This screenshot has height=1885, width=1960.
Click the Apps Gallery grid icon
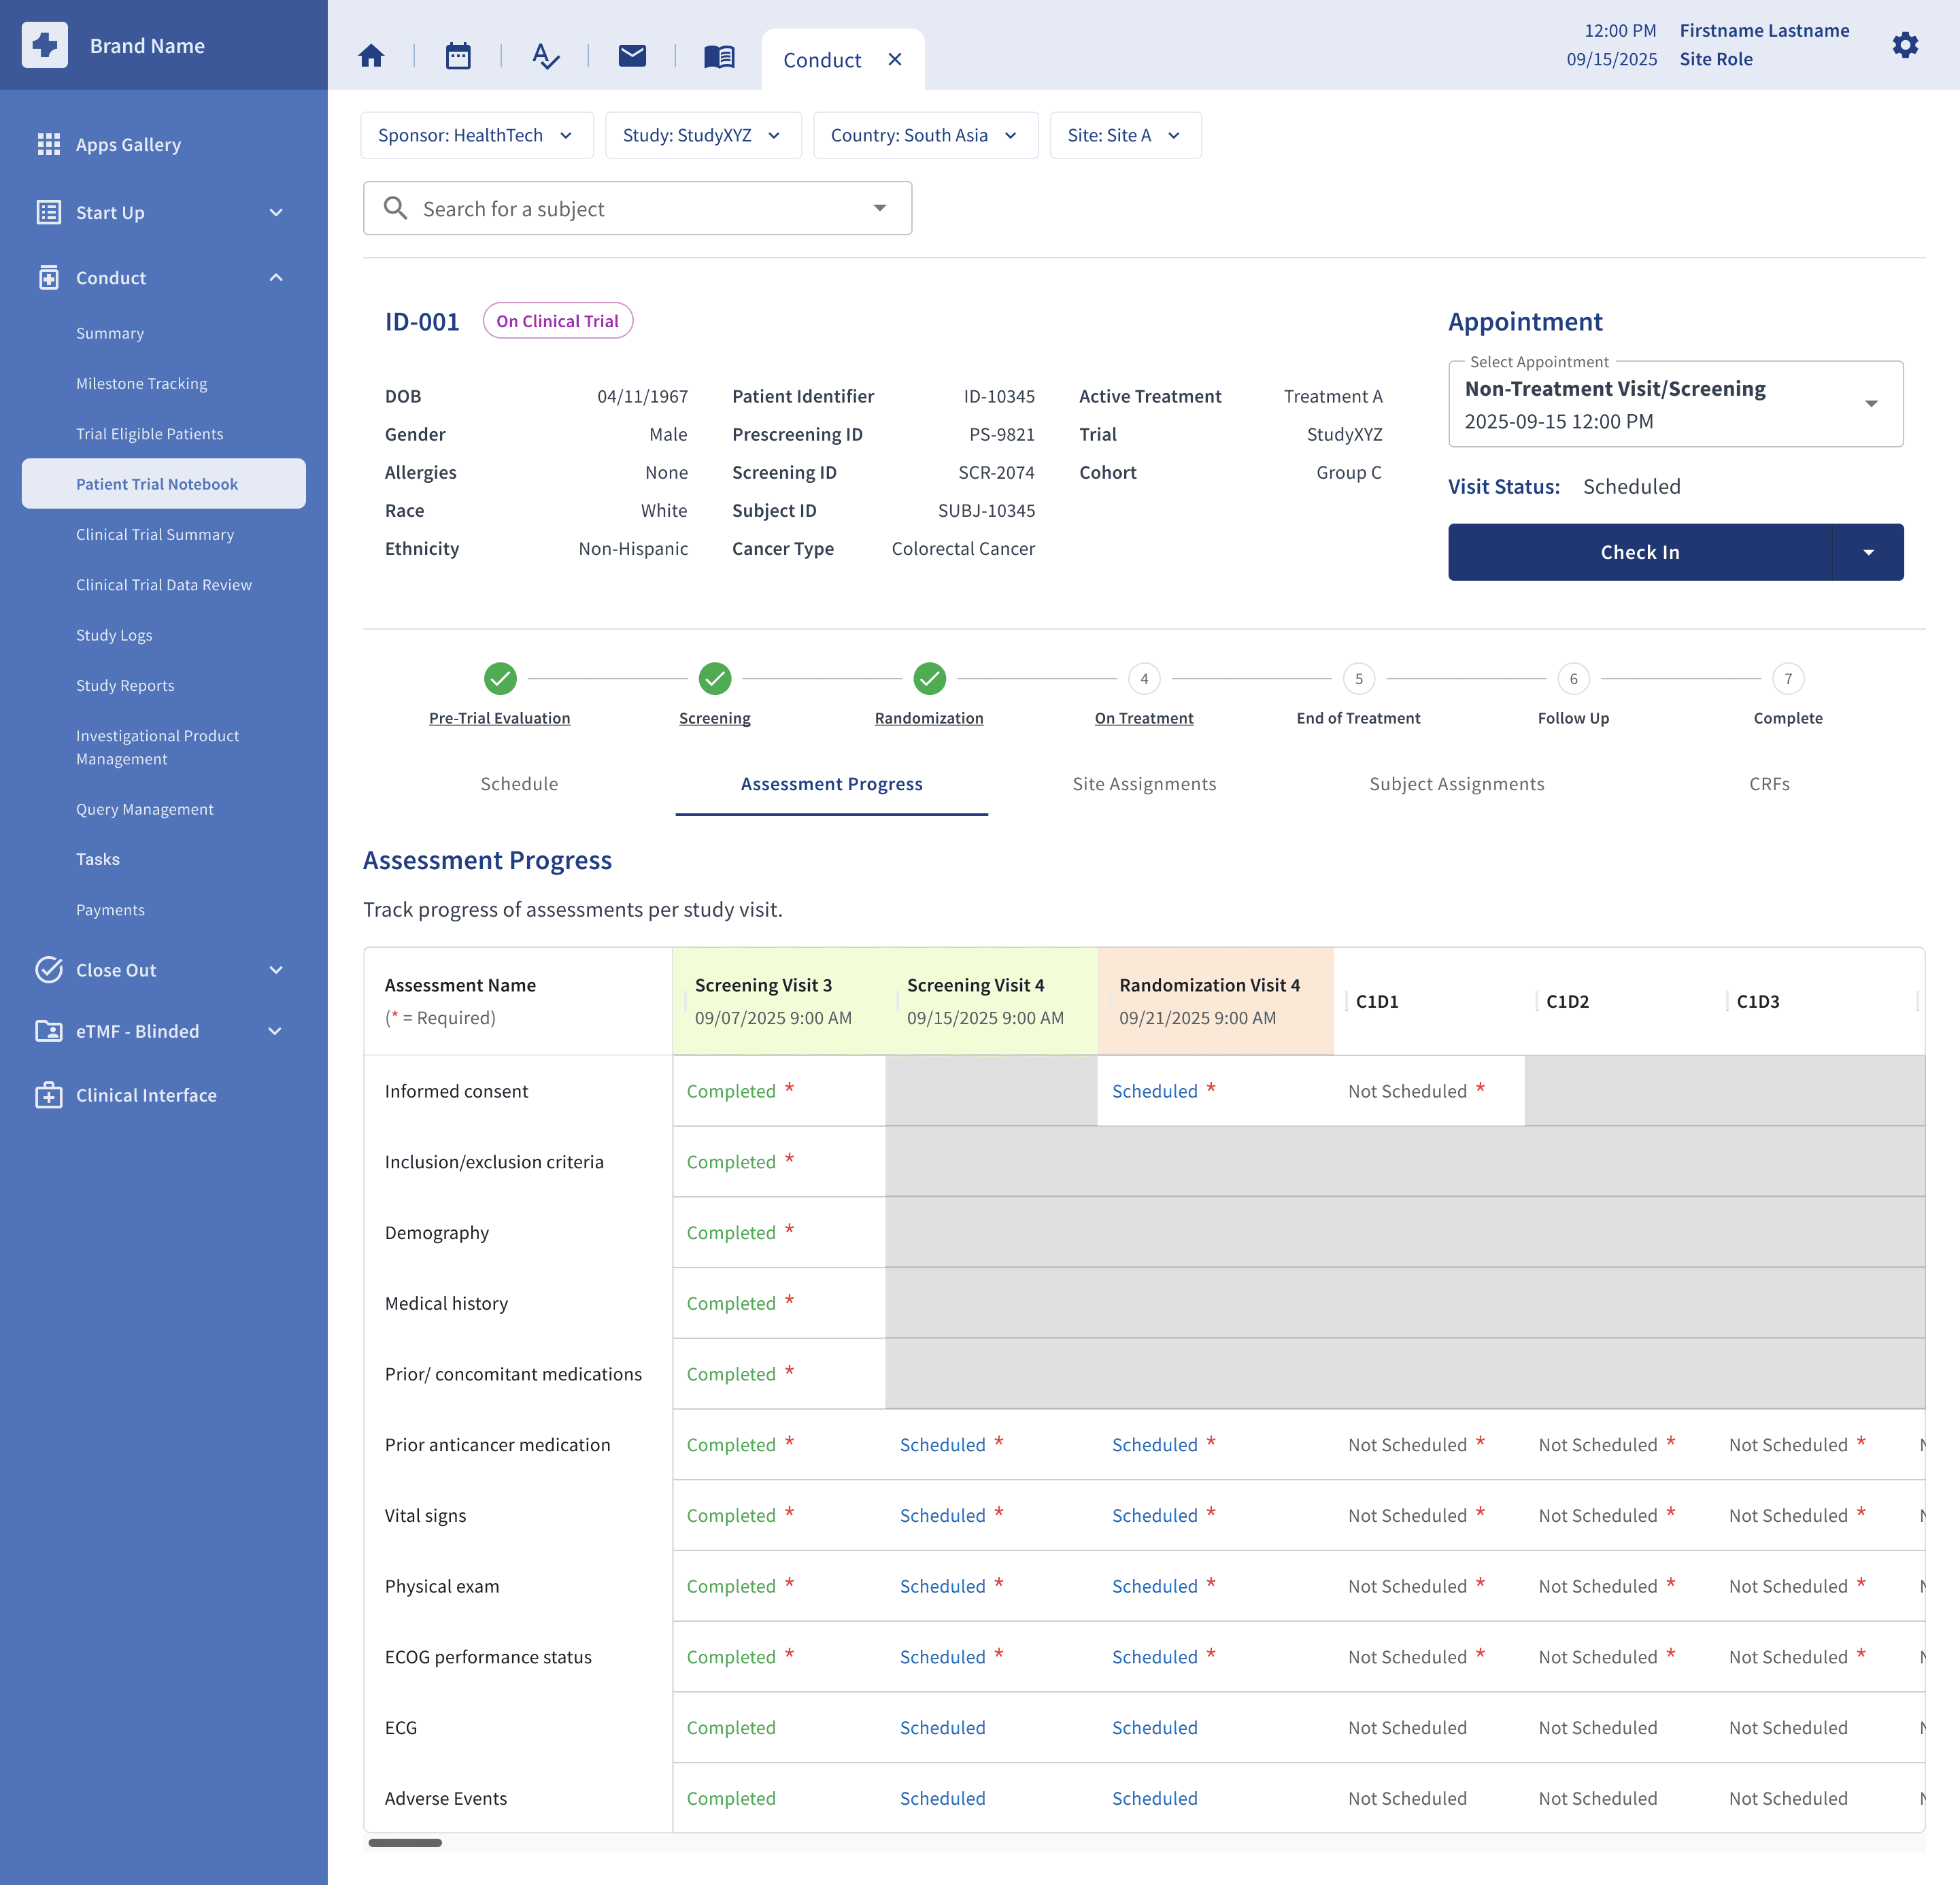click(x=48, y=144)
